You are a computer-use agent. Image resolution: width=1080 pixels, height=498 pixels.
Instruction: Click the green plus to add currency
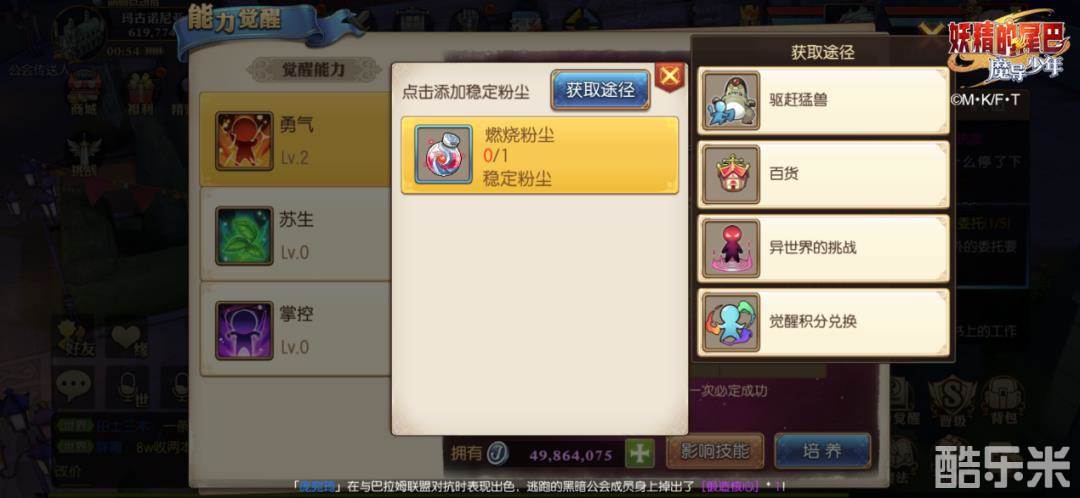point(639,453)
